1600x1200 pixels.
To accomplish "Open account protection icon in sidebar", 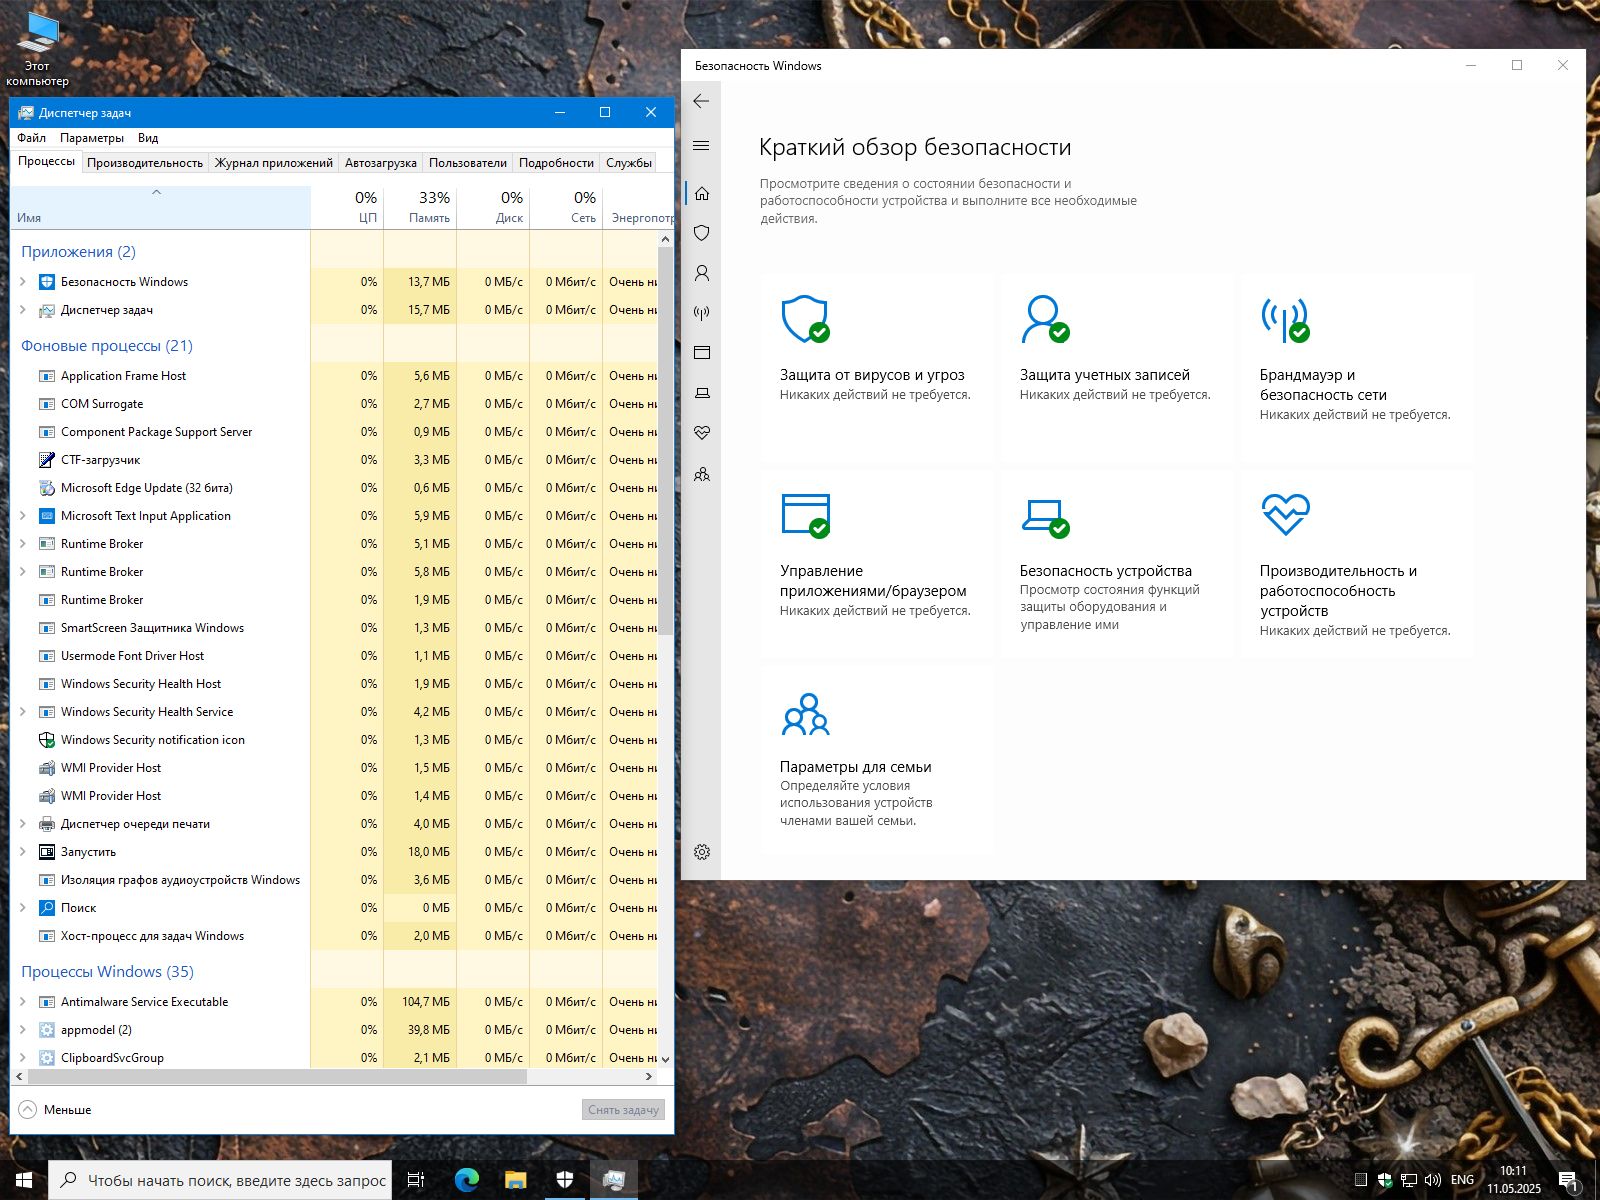I will coord(701,273).
